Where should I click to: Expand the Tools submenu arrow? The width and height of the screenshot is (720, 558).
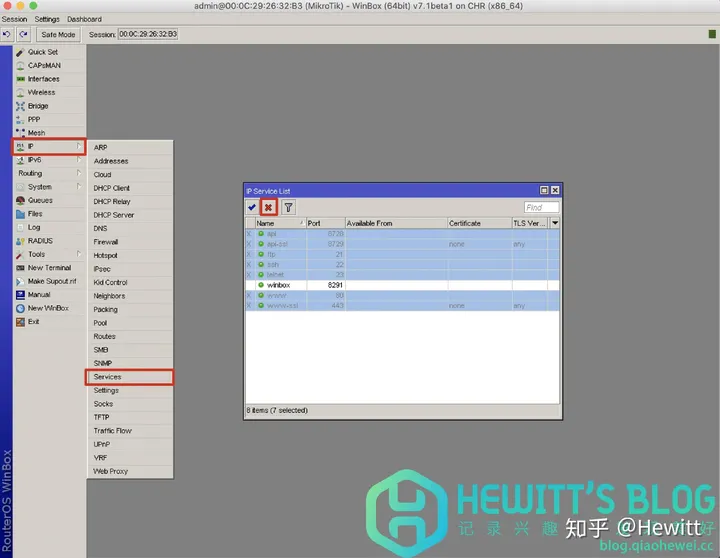coord(79,254)
